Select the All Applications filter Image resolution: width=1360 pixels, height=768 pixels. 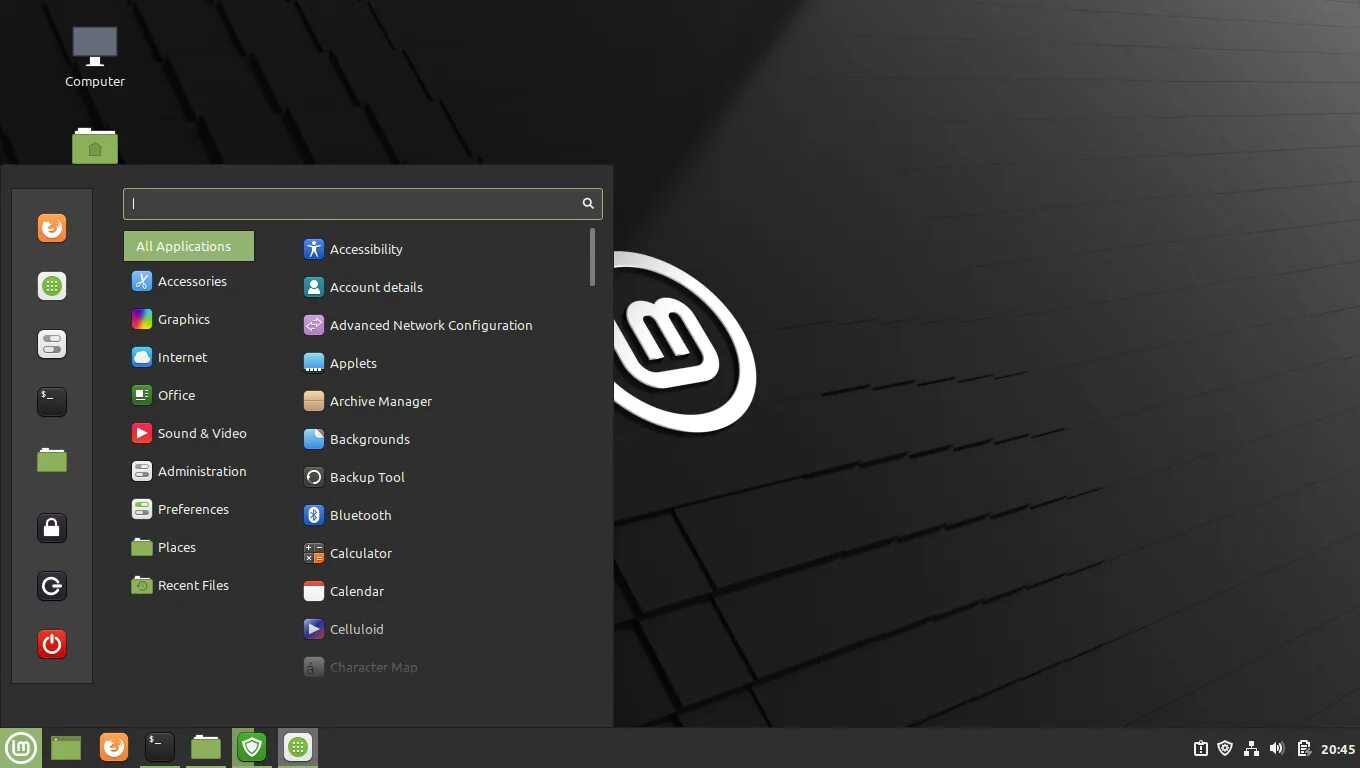click(188, 246)
